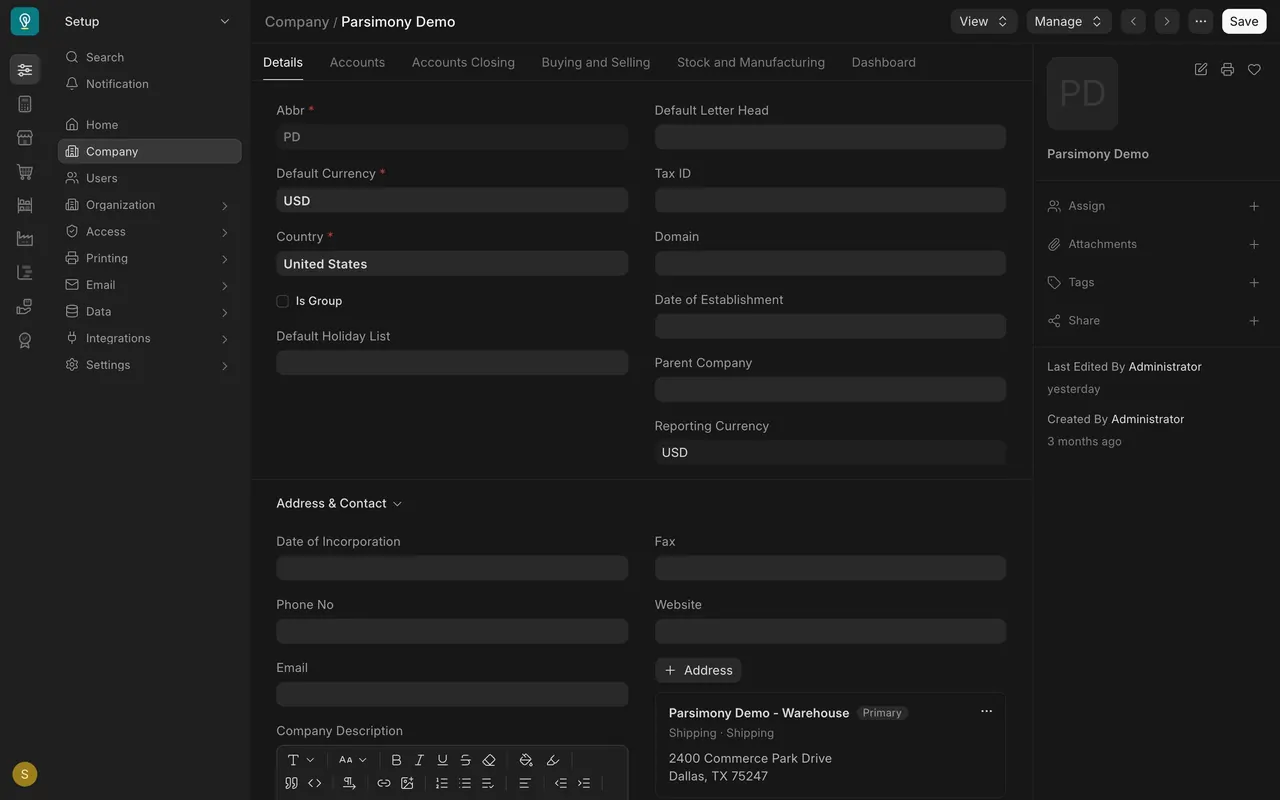Open the quality award ribbon icon
The height and width of the screenshot is (800, 1280).
(x=25, y=341)
